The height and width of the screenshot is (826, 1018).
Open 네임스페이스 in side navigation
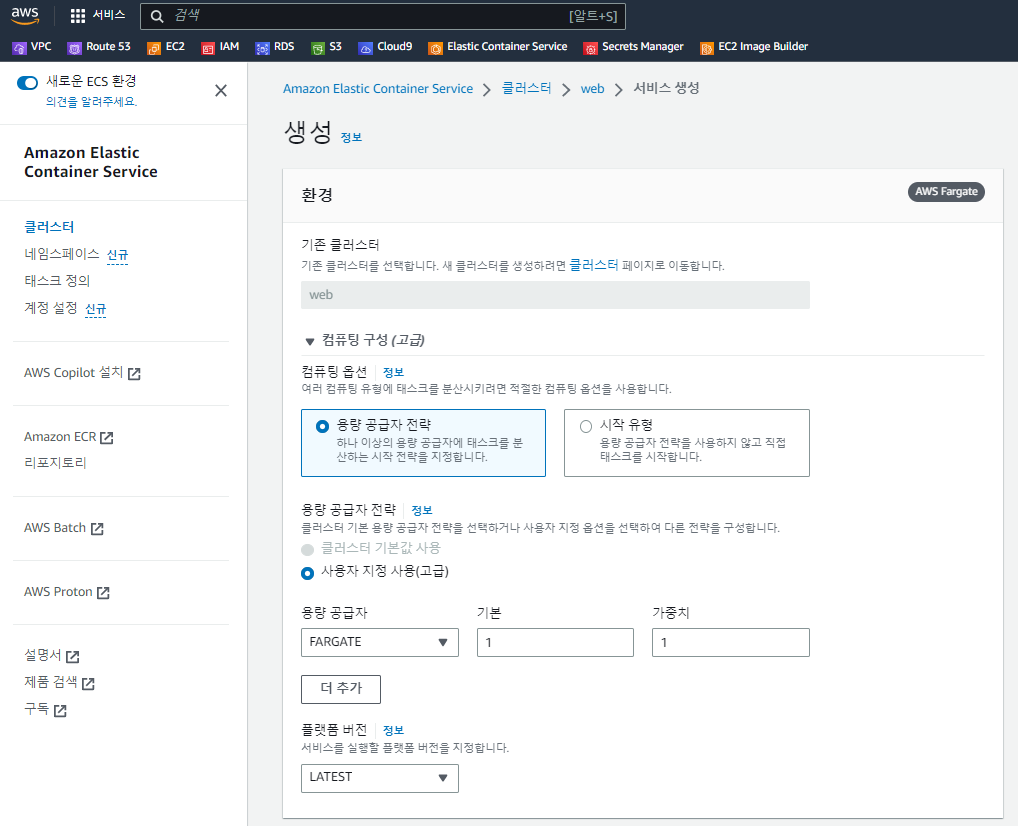point(62,254)
